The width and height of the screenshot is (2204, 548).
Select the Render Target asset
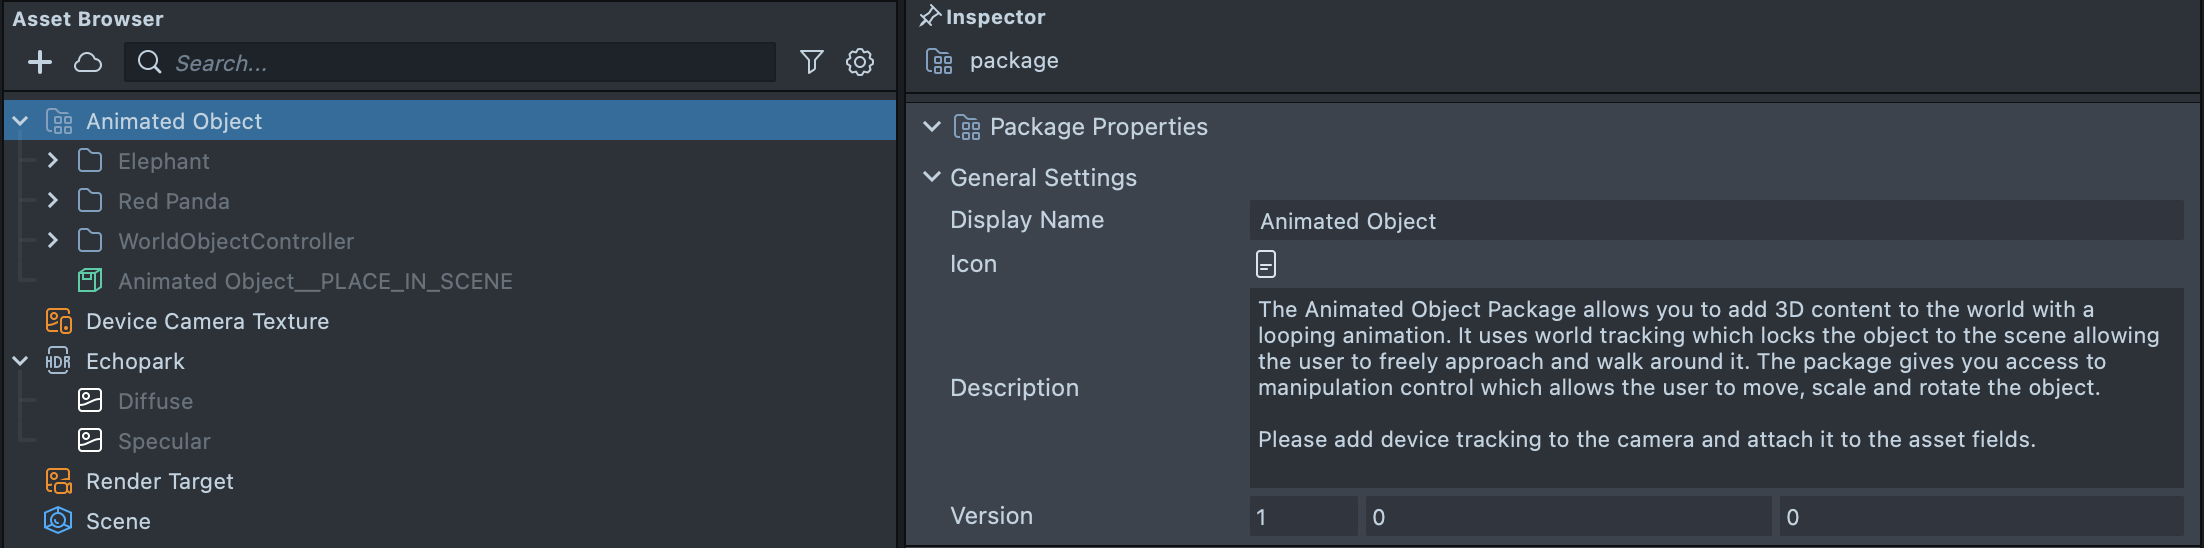click(159, 481)
